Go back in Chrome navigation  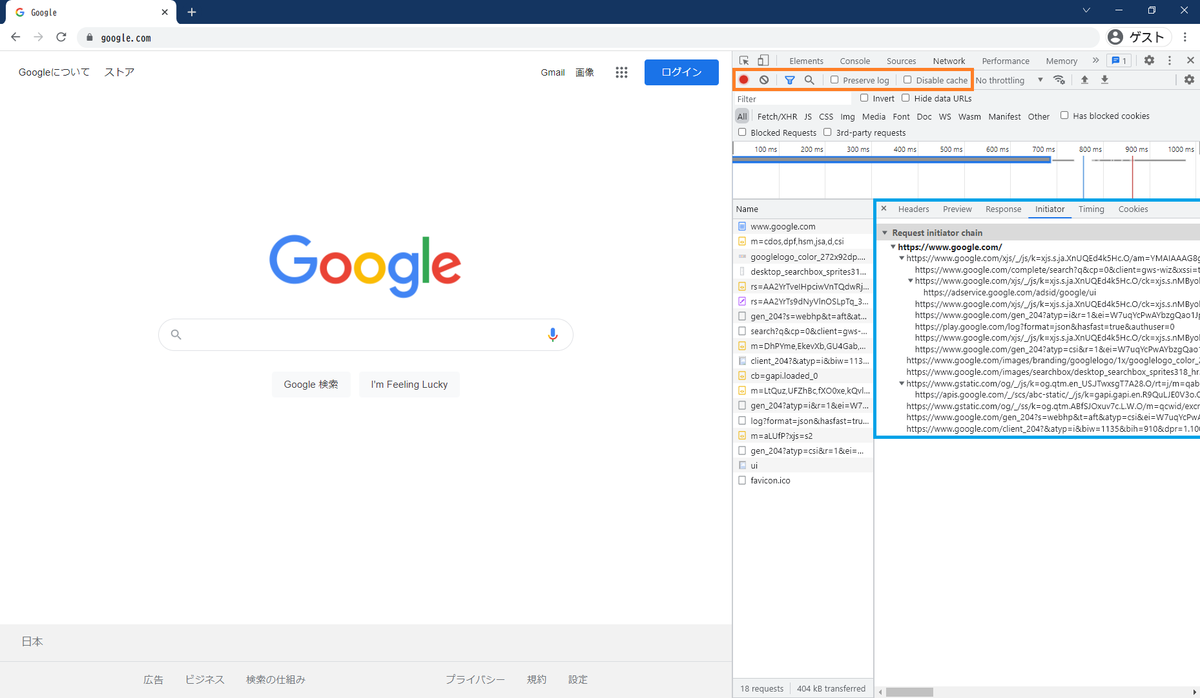pyautogui.click(x=15, y=37)
